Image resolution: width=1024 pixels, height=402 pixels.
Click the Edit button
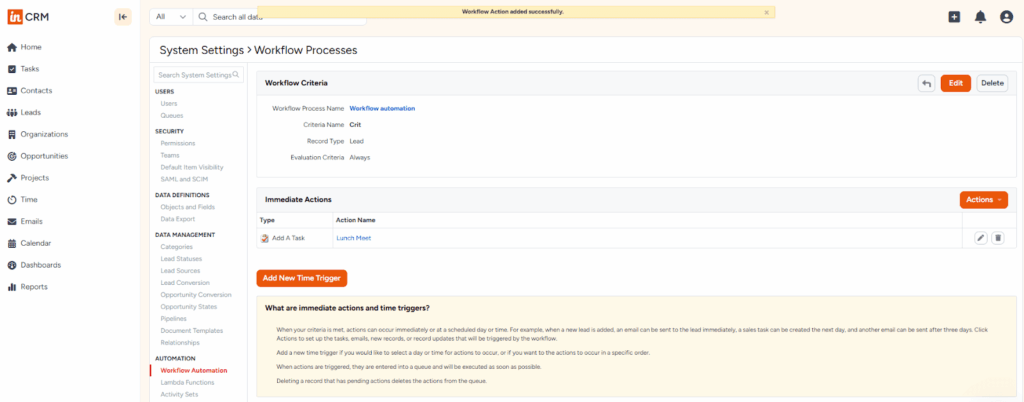[955, 83]
